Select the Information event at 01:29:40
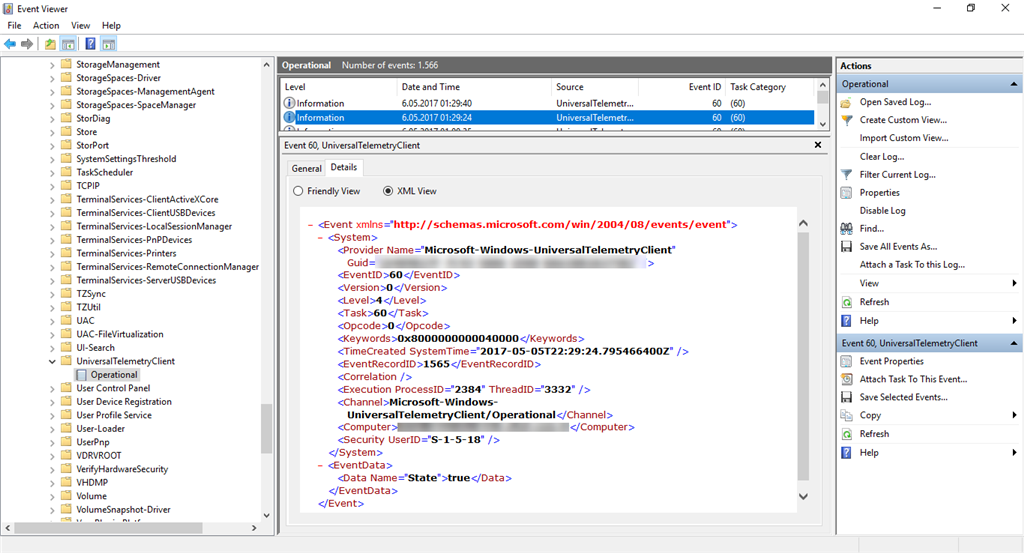 547,103
